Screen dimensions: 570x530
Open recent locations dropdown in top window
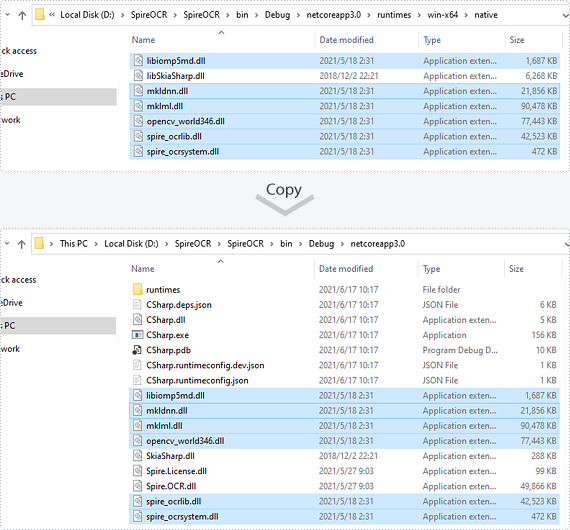8,15
